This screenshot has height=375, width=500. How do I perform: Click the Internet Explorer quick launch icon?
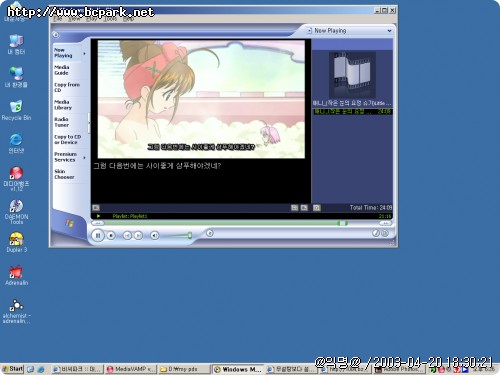(x=41, y=369)
